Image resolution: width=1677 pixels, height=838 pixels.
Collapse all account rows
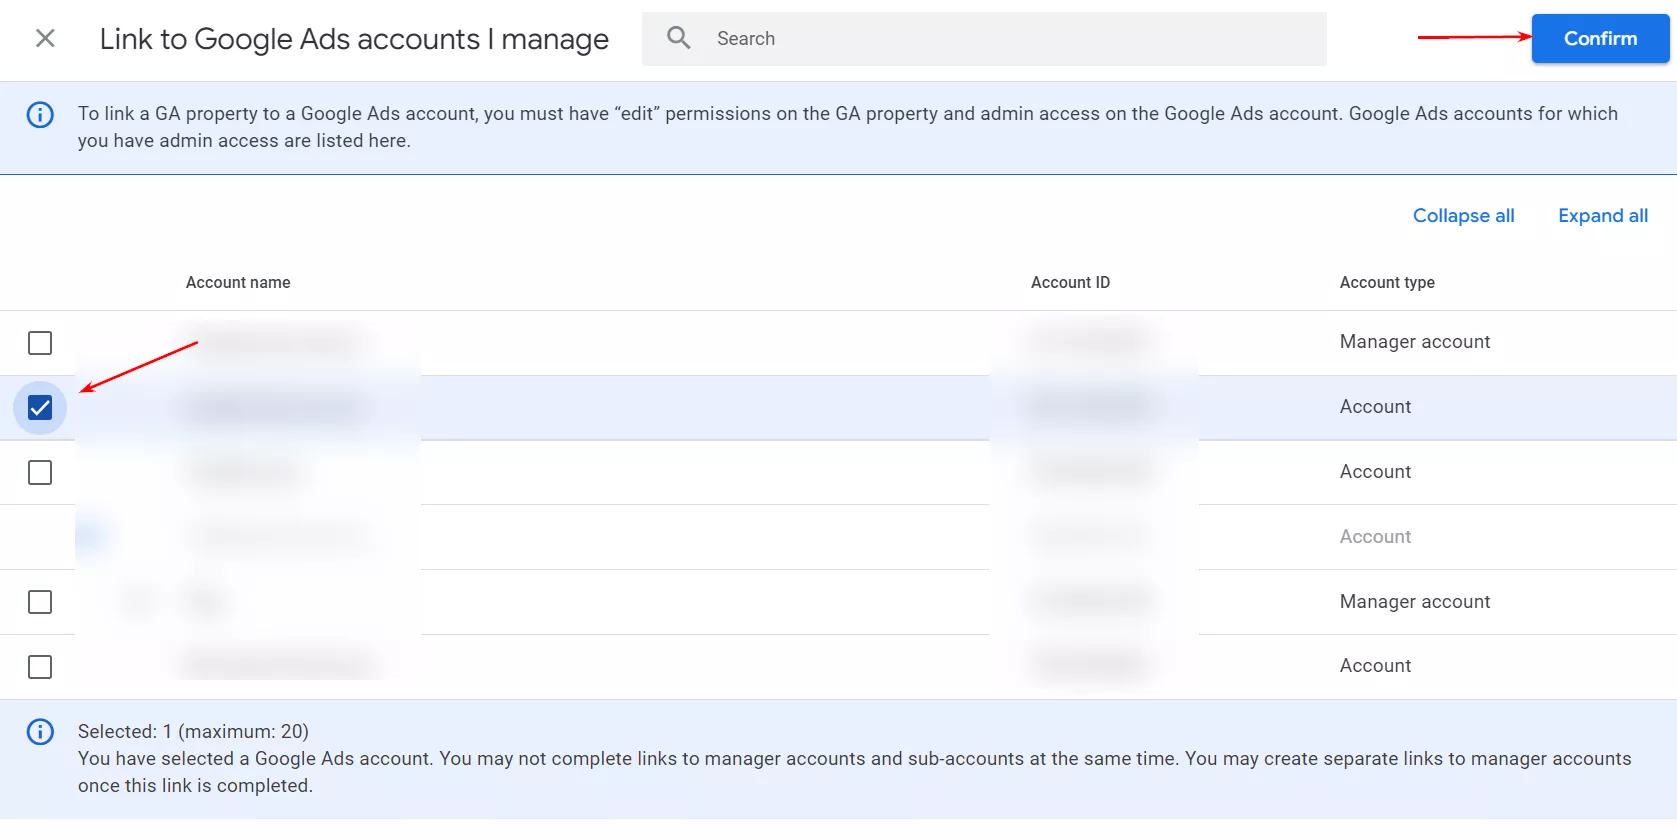click(1463, 216)
